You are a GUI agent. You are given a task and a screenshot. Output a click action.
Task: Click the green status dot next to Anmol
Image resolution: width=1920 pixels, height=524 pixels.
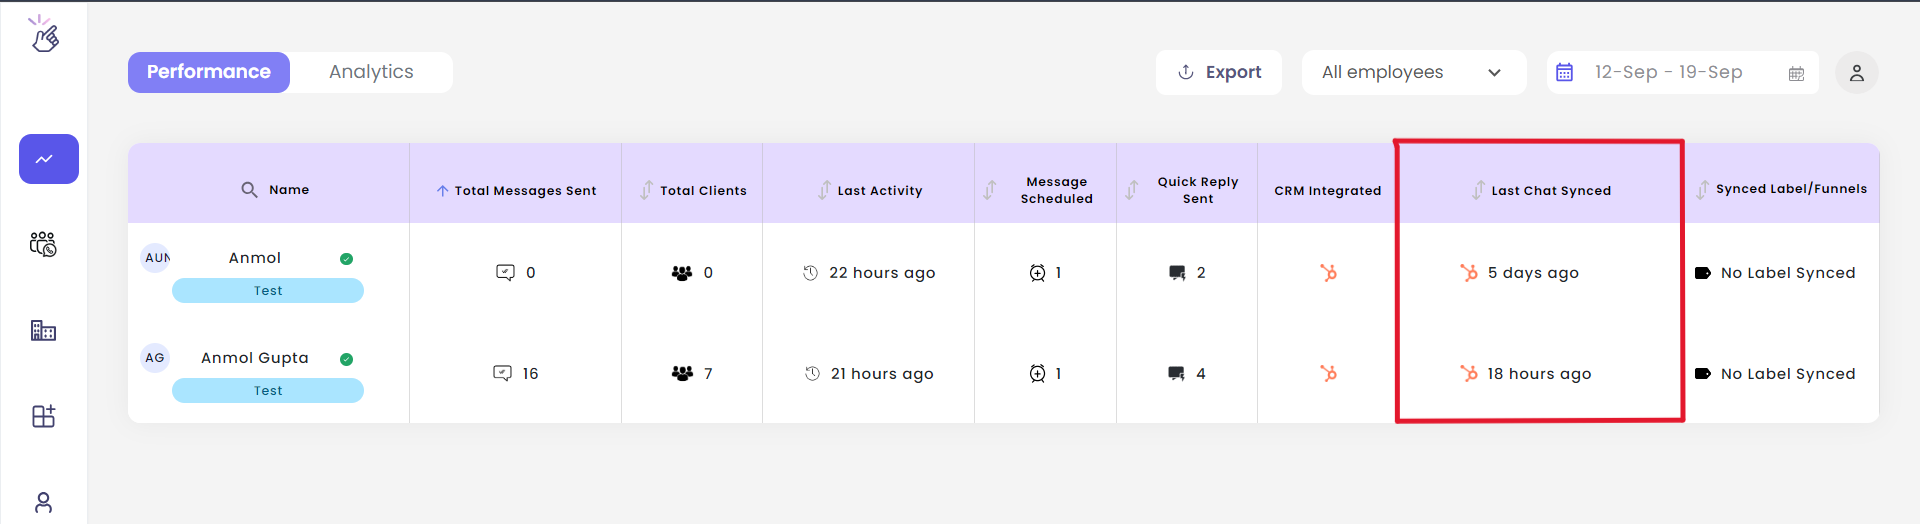[x=346, y=259]
